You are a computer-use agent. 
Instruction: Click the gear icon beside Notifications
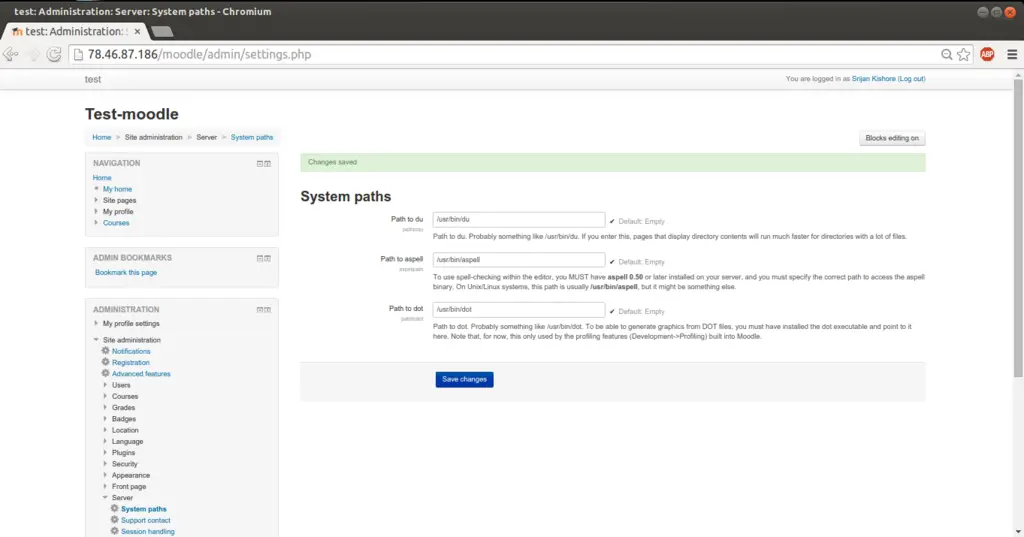point(105,351)
